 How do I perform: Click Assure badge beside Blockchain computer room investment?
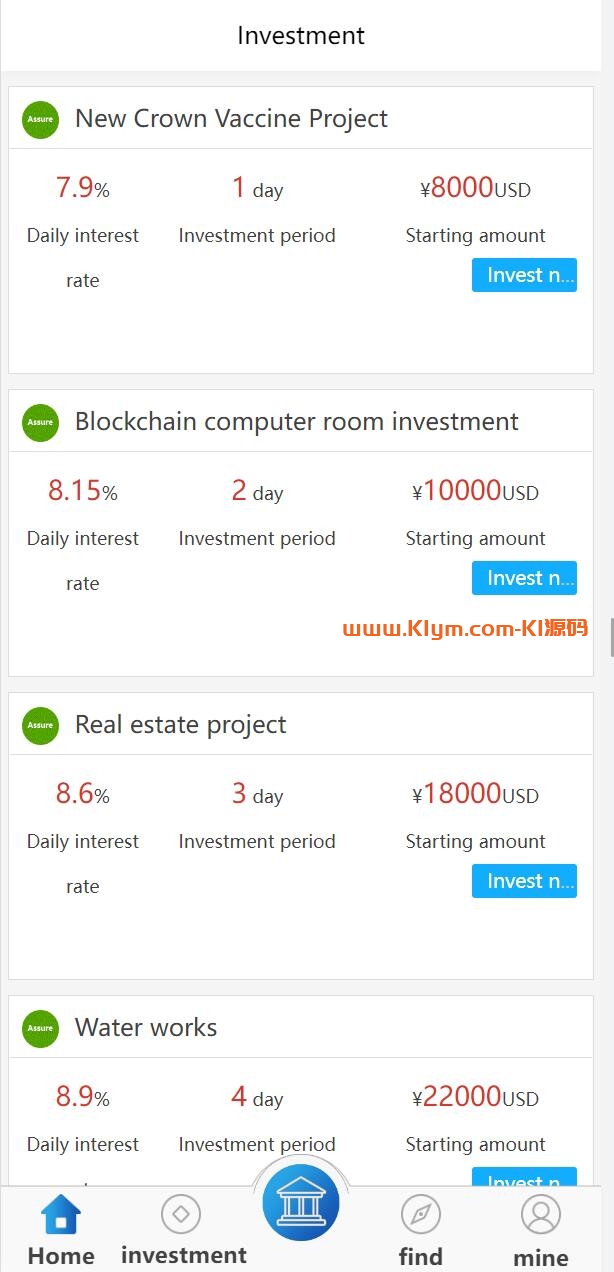41,422
